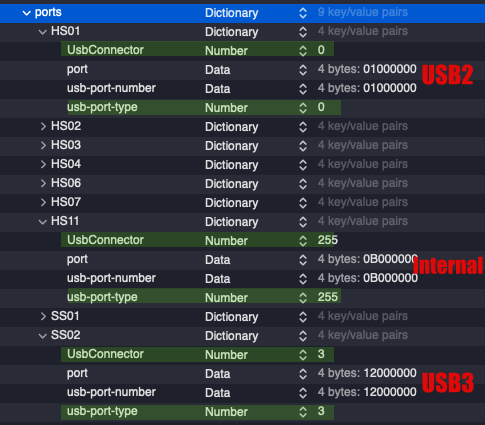This screenshot has width=485, height=425.
Task: Open type stepper for ports row
Action: 303,13
